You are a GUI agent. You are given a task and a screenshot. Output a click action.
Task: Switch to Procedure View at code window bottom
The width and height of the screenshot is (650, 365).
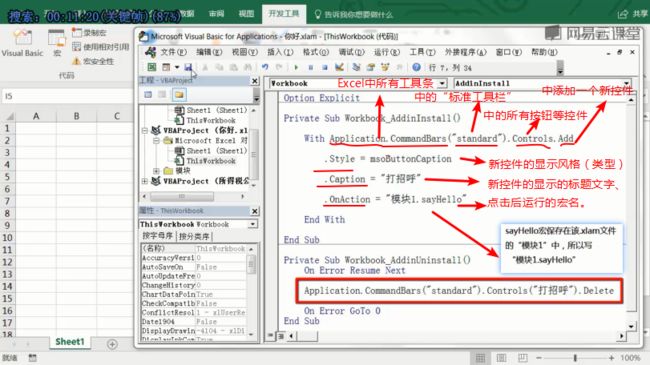[271, 336]
